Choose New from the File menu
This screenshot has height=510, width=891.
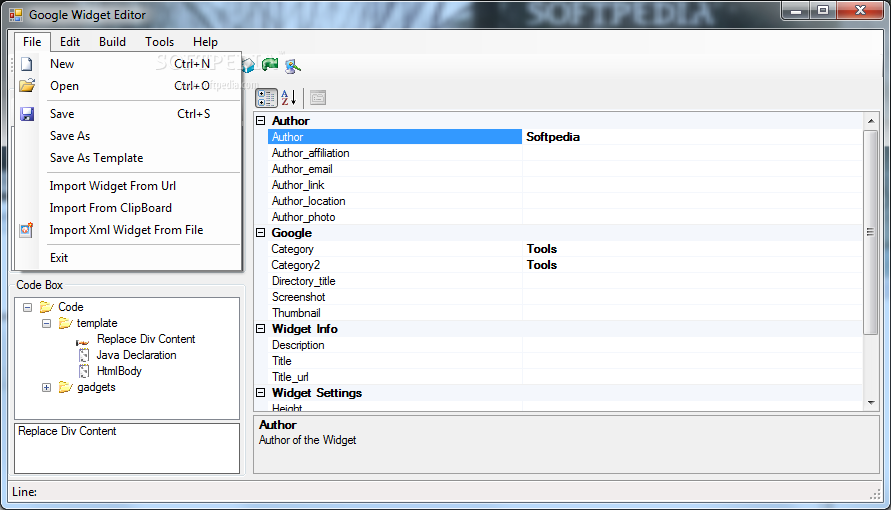[x=129, y=64]
